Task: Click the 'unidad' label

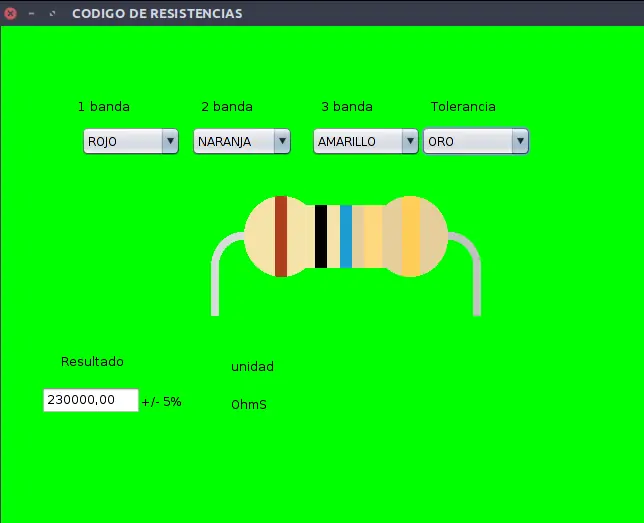Action: 252,366
